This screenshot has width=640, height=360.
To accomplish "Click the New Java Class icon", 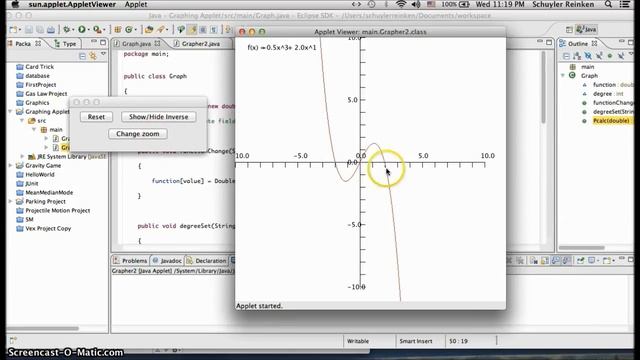I will pos(129,29).
